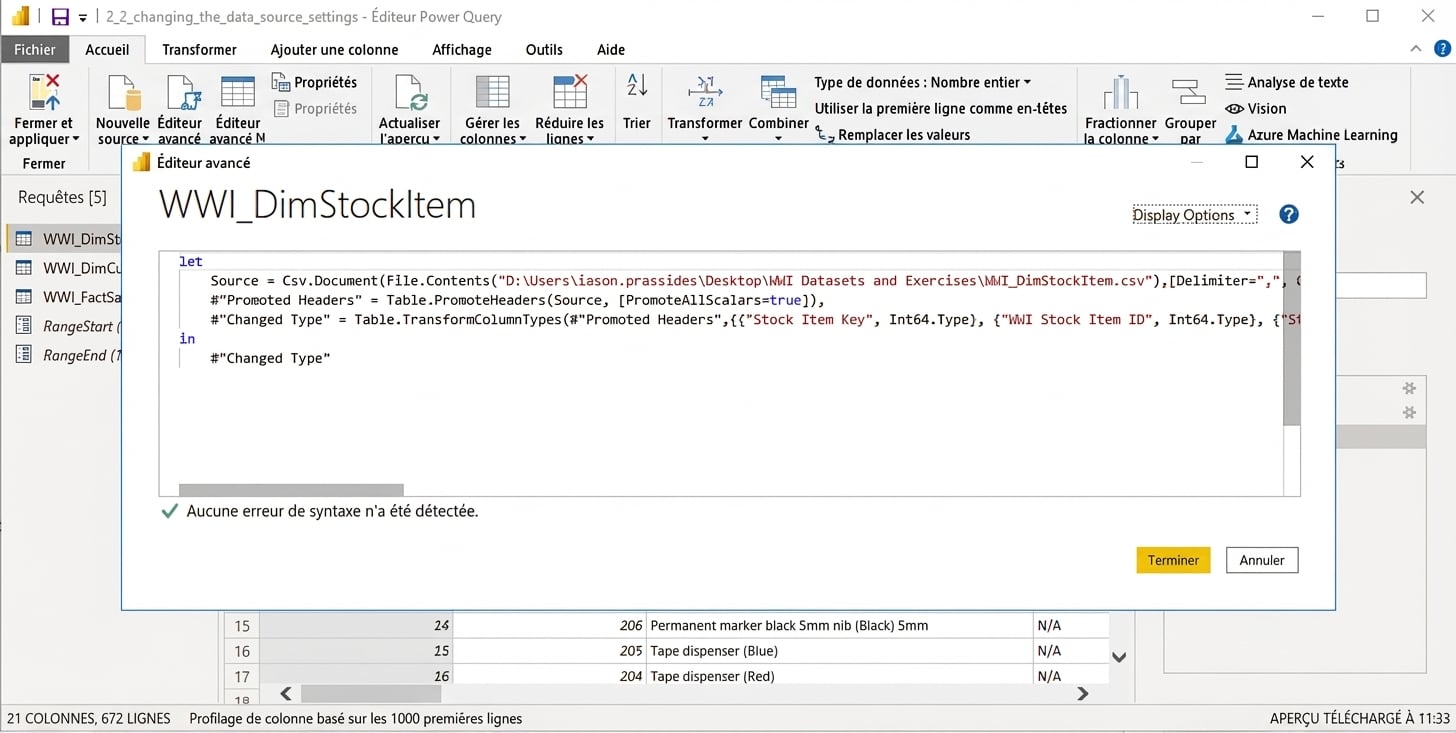
Task: Click the Vision eye icon
Action: tap(1234, 109)
